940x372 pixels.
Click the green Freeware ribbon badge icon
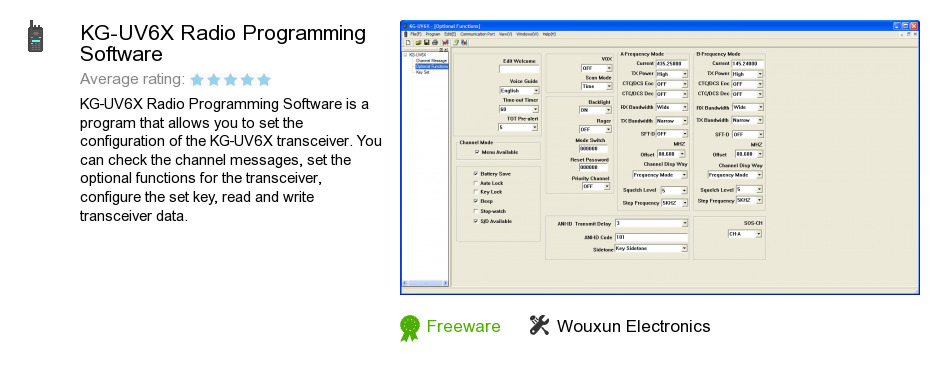(410, 328)
